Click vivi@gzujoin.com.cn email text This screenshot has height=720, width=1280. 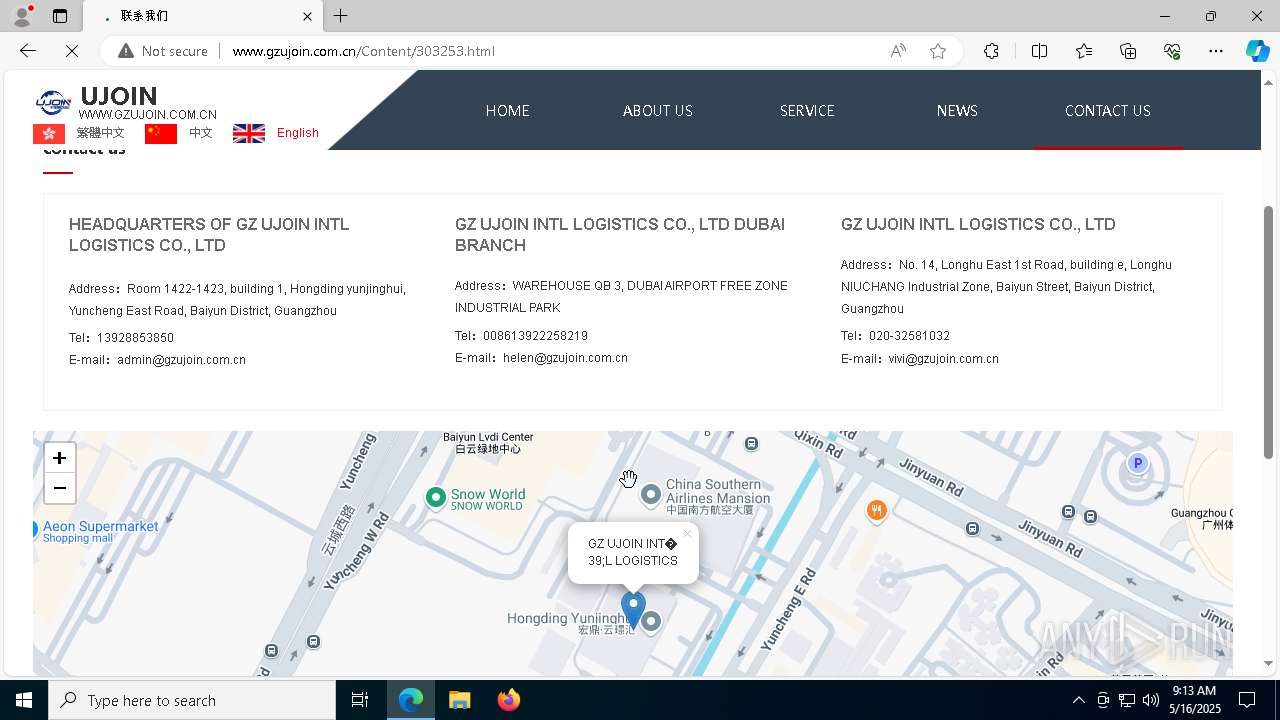point(944,359)
